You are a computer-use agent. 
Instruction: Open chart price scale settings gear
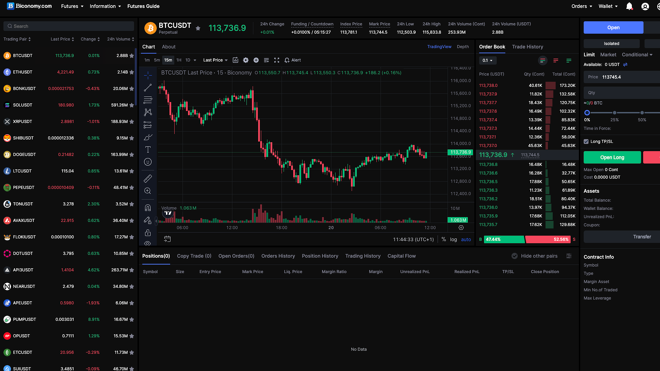(x=461, y=227)
